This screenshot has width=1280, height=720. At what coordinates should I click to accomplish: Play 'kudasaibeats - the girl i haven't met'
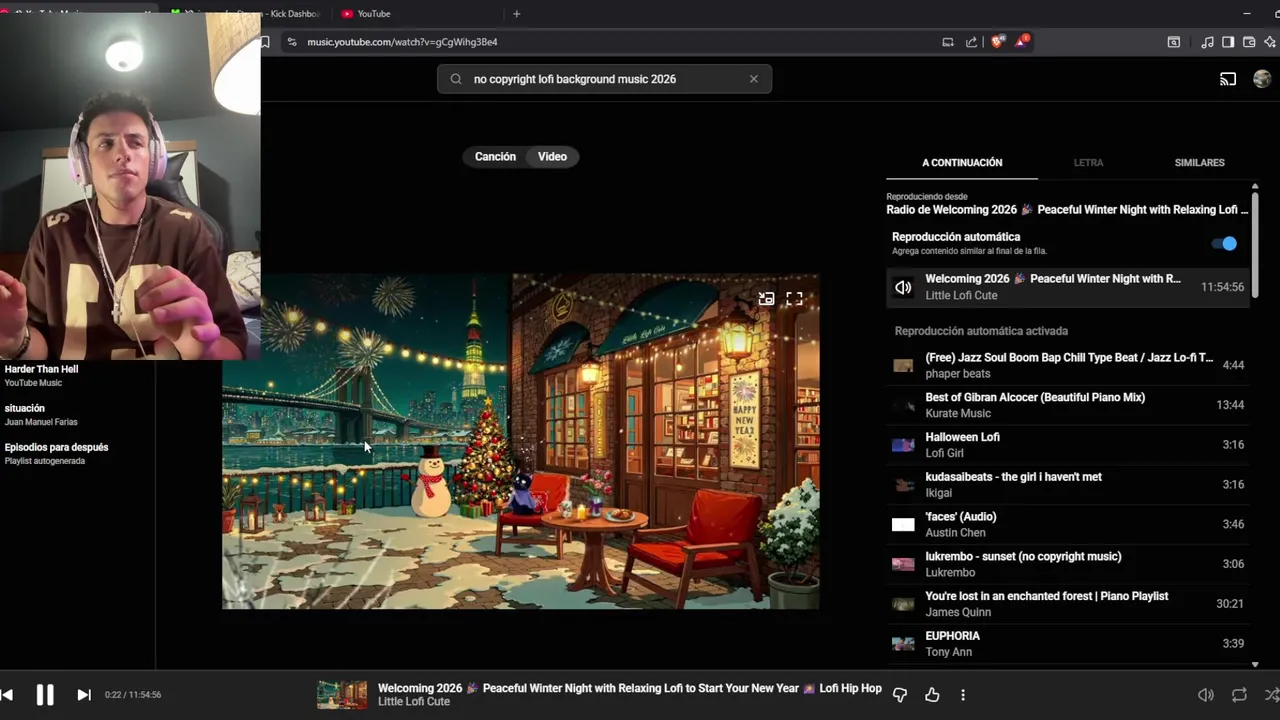click(x=1067, y=485)
